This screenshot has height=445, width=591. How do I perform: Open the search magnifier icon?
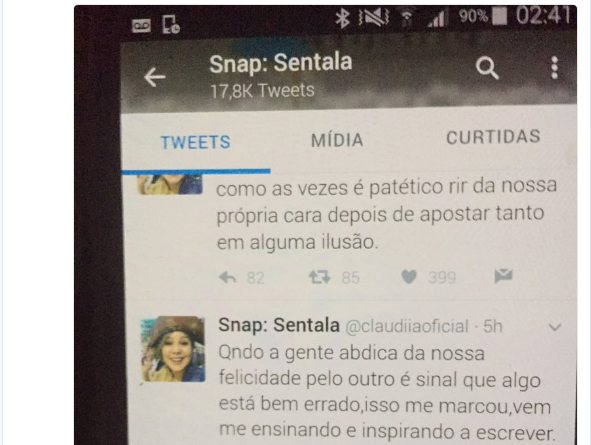(487, 68)
